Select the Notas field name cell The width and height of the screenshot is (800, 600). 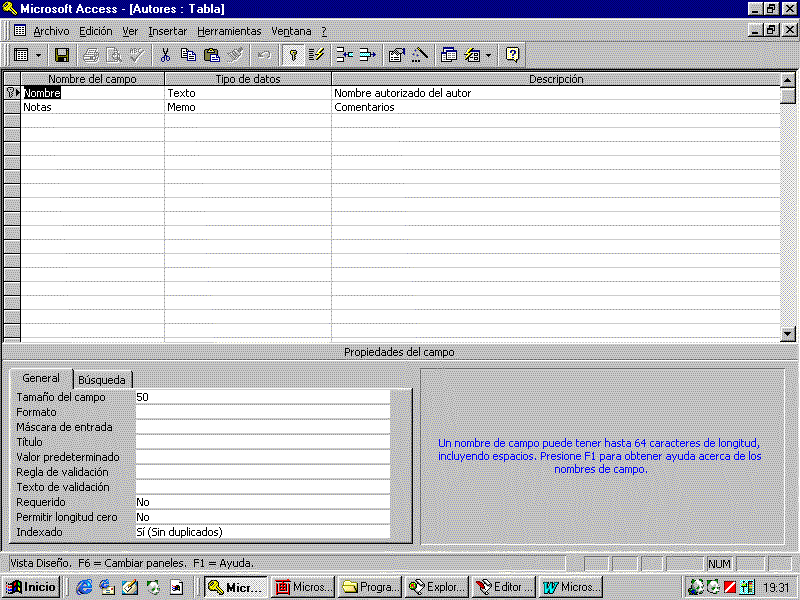tap(92, 107)
